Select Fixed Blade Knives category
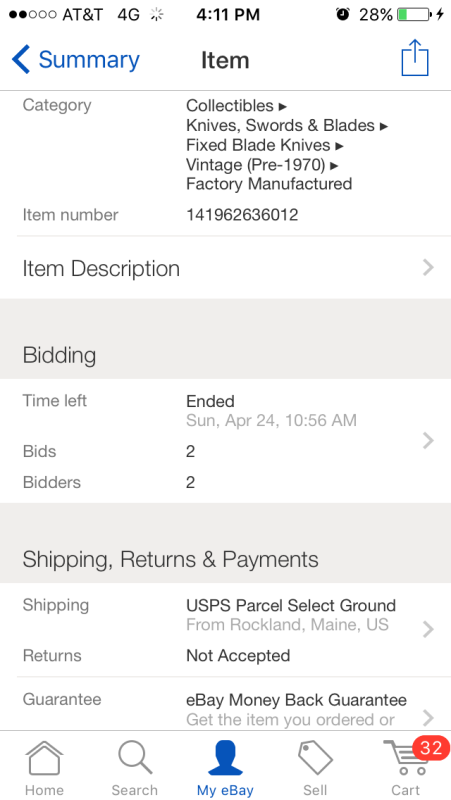Viewport: 451px width, 800px height. 258,145
